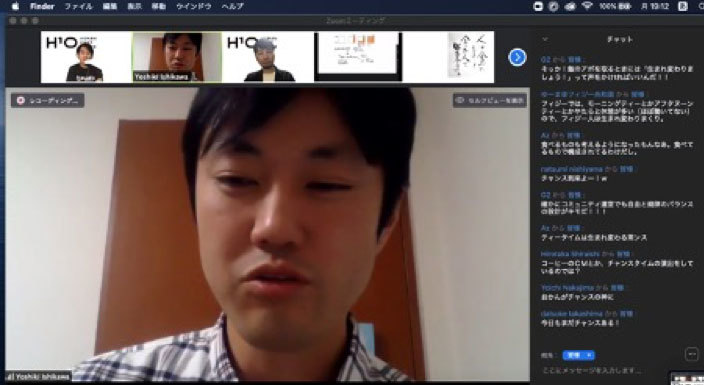Image resolution: width=704 pixels, height=385 pixels.
Task: Click the menu bar clock
Action: [655, 6]
